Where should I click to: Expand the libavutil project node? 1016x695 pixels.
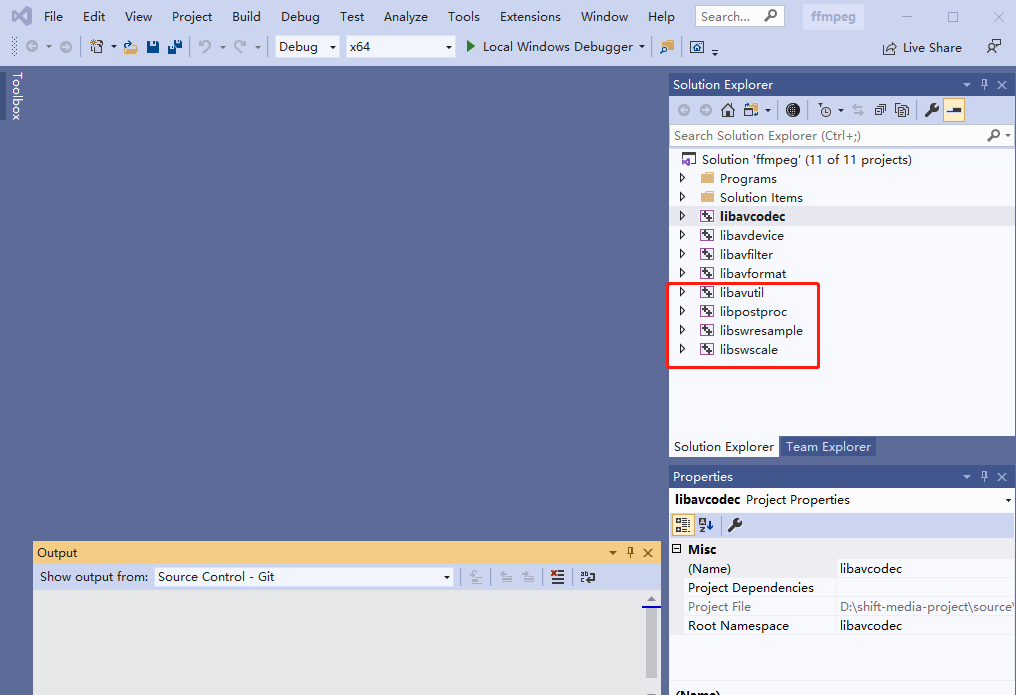(x=683, y=292)
